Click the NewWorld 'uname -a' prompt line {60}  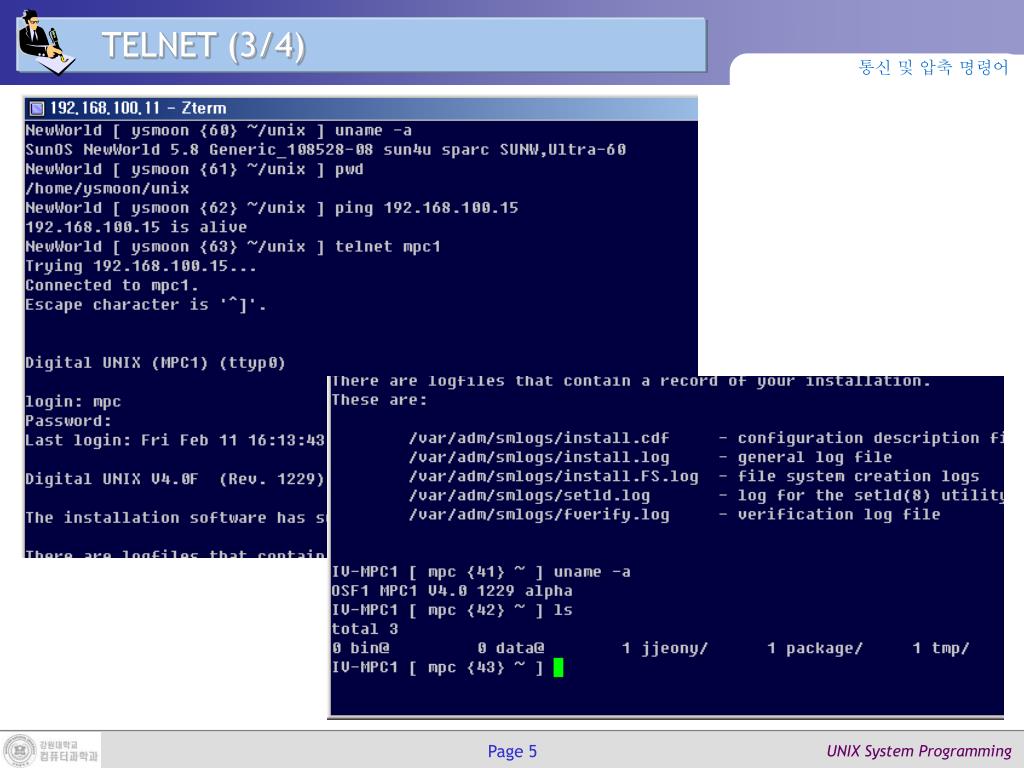pyautogui.click(x=219, y=130)
